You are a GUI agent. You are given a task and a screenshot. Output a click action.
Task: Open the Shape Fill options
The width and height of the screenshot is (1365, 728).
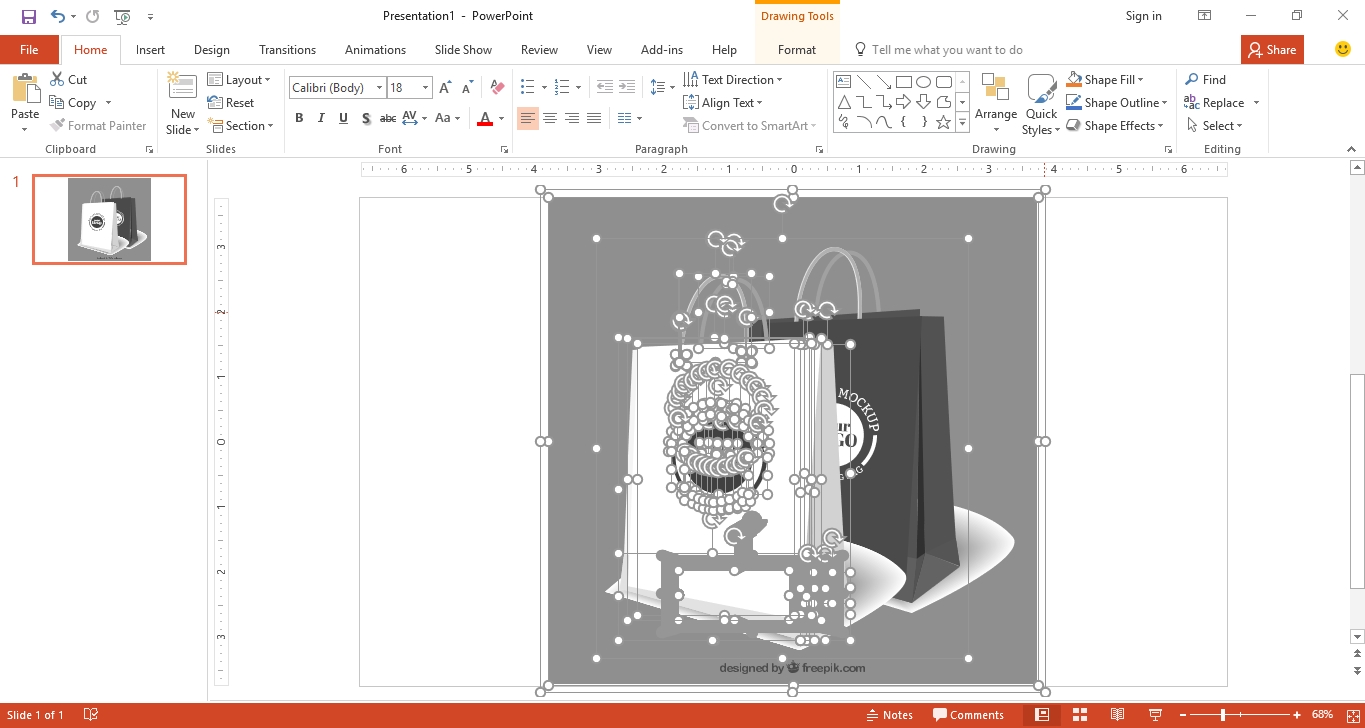tap(1105, 79)
